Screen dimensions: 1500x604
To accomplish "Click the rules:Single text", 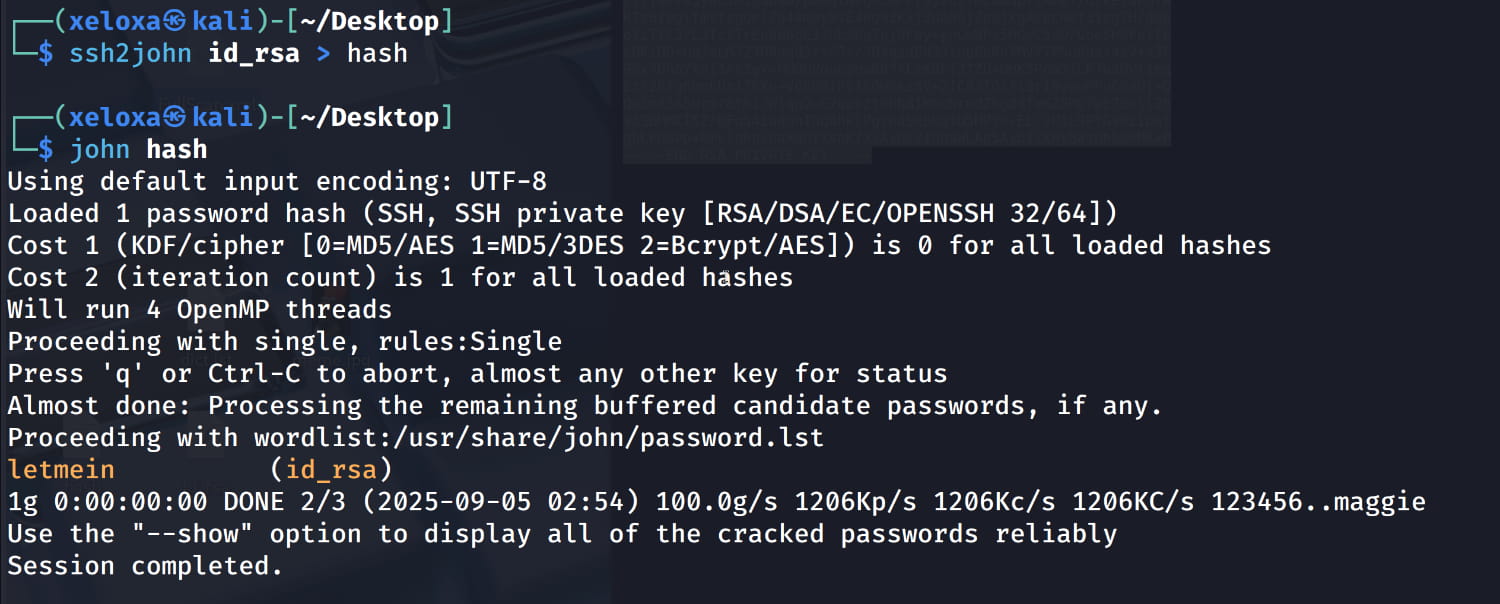I will [470, 342].
